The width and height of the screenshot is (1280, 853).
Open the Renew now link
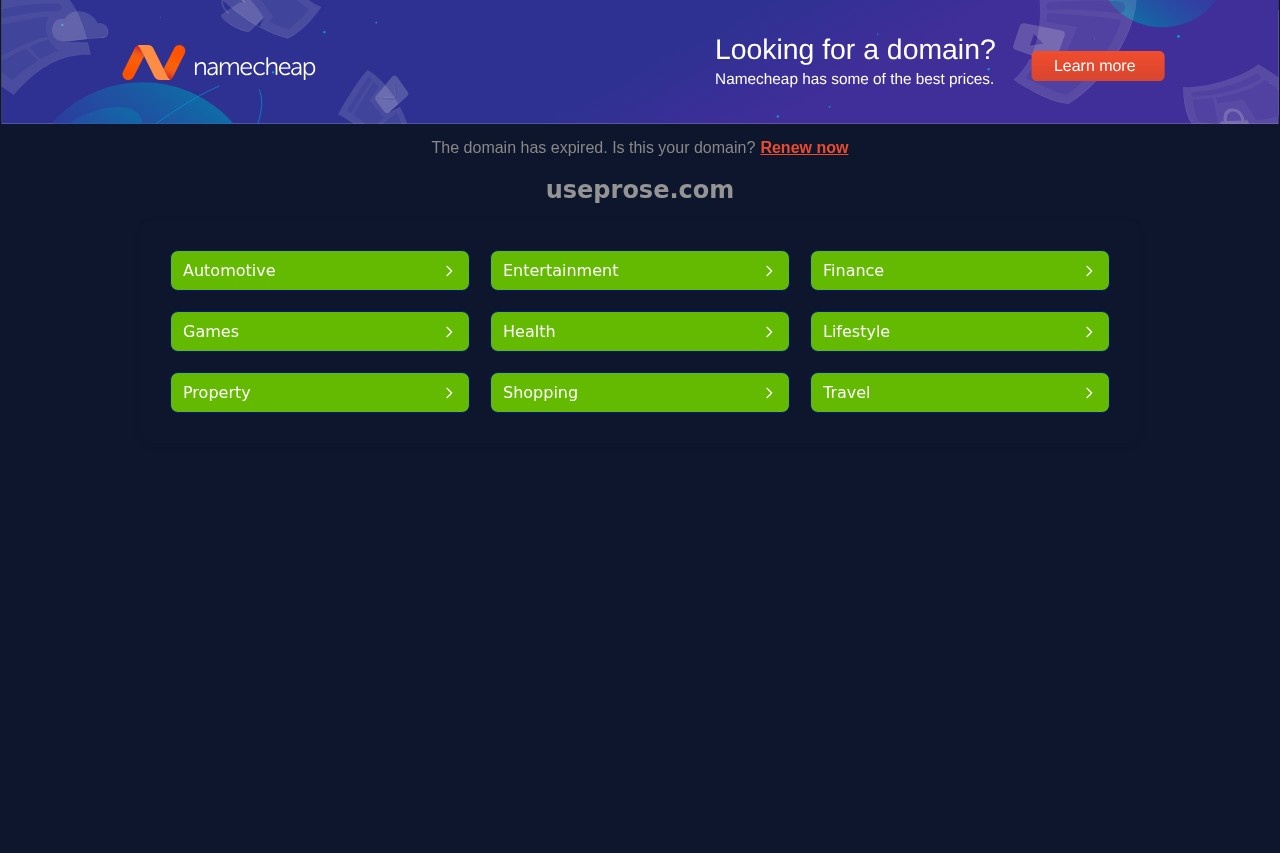(x=804, y=147)
